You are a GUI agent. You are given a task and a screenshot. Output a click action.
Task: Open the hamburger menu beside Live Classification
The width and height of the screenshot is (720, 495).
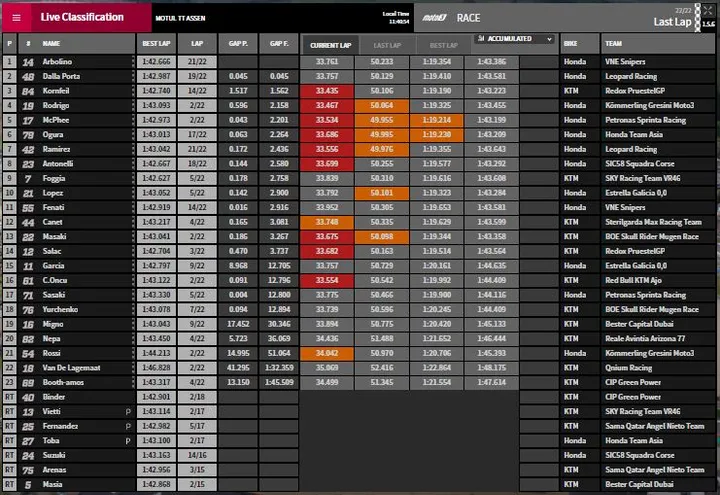(17, 18)
